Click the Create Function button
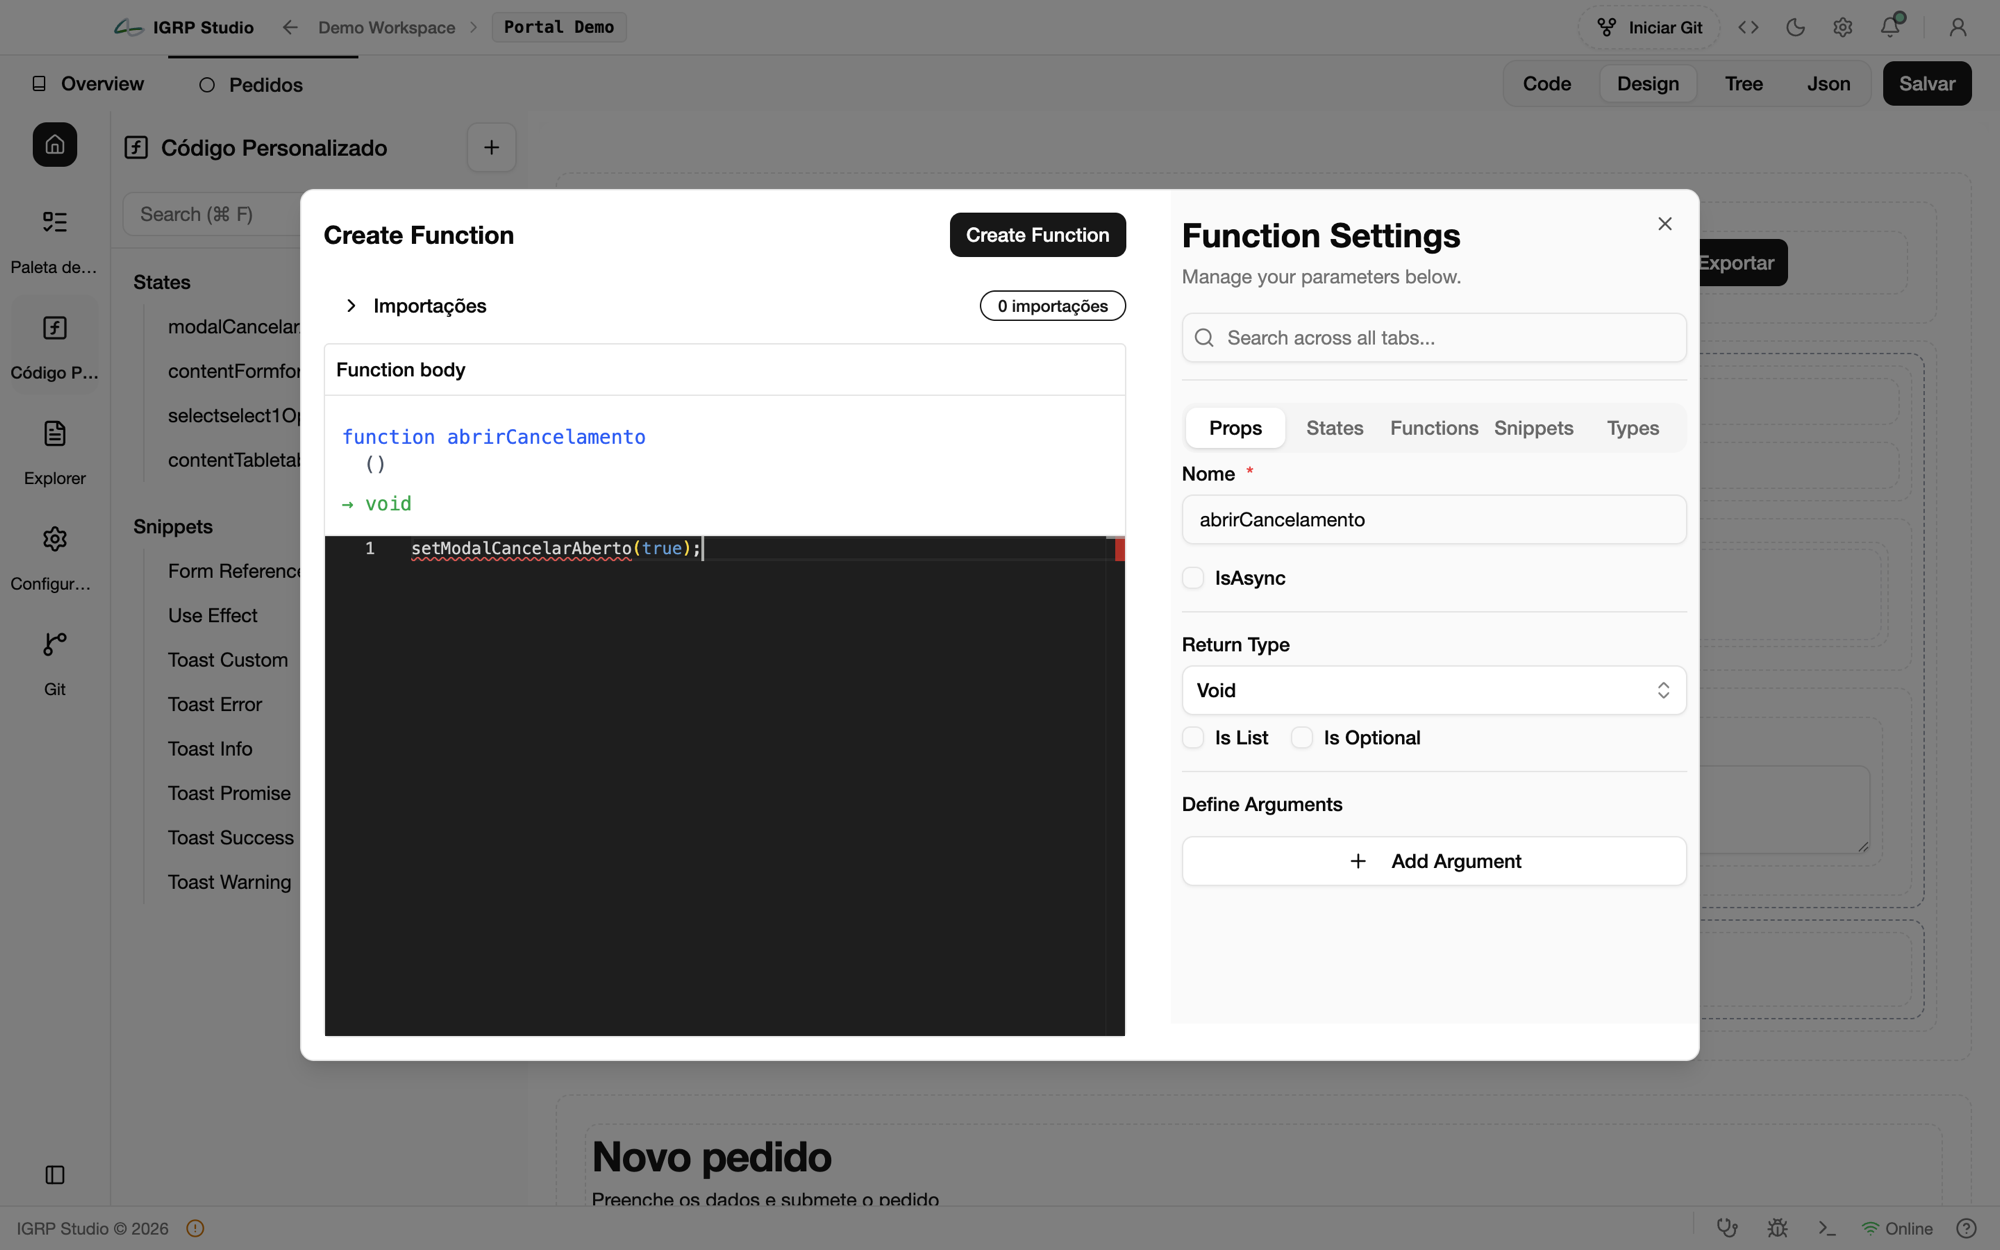 pyautogui.click(x=1037, y=235)
